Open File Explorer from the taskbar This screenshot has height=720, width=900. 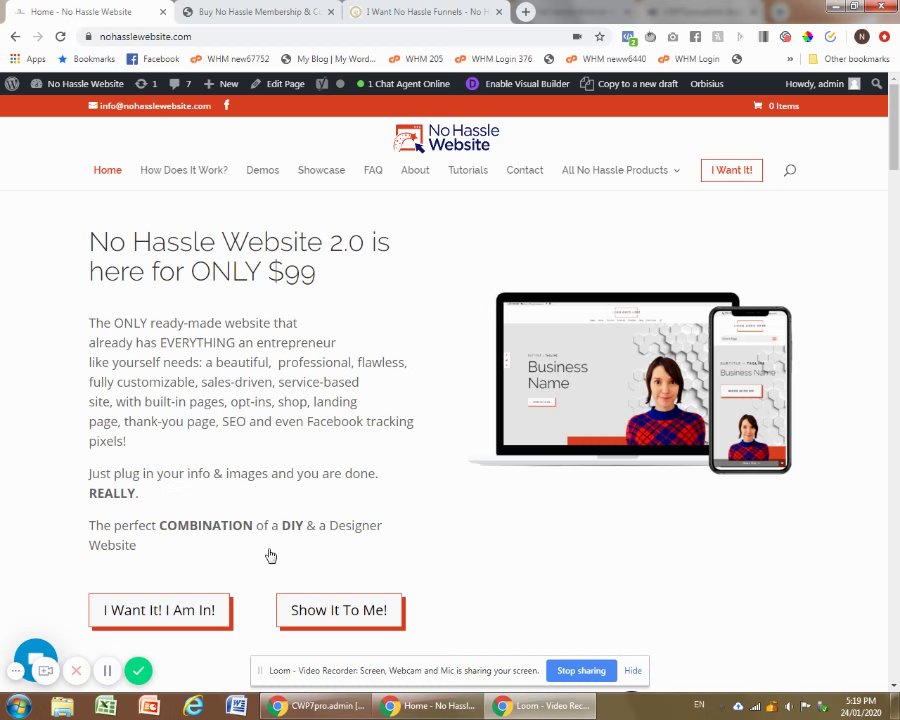(62, 706)
